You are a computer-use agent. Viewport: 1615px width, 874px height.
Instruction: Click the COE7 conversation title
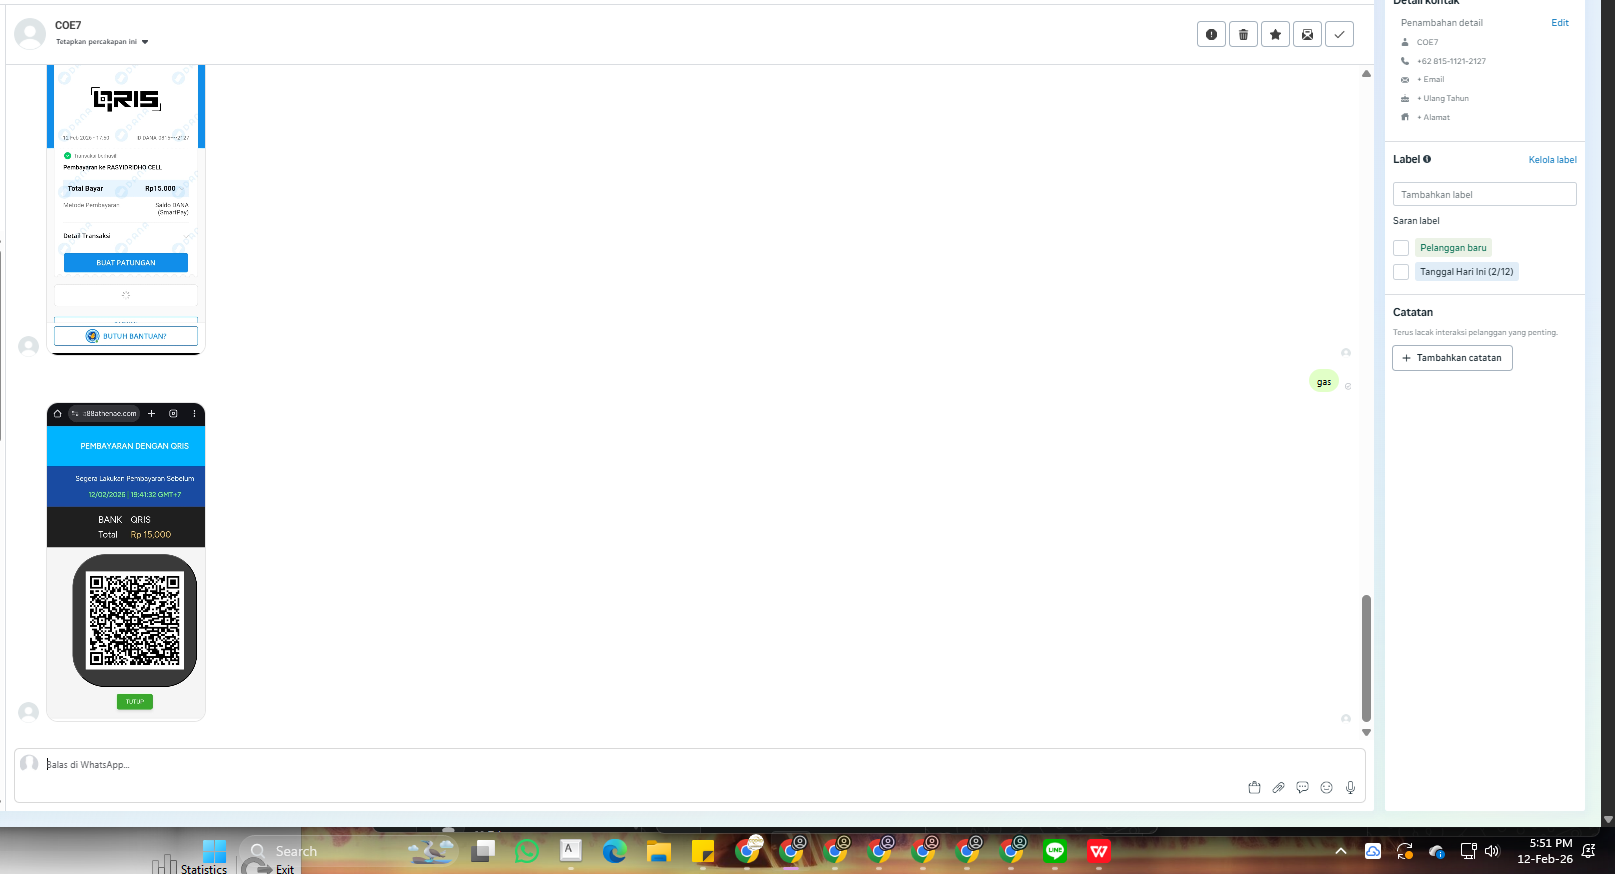click(68, 25)
